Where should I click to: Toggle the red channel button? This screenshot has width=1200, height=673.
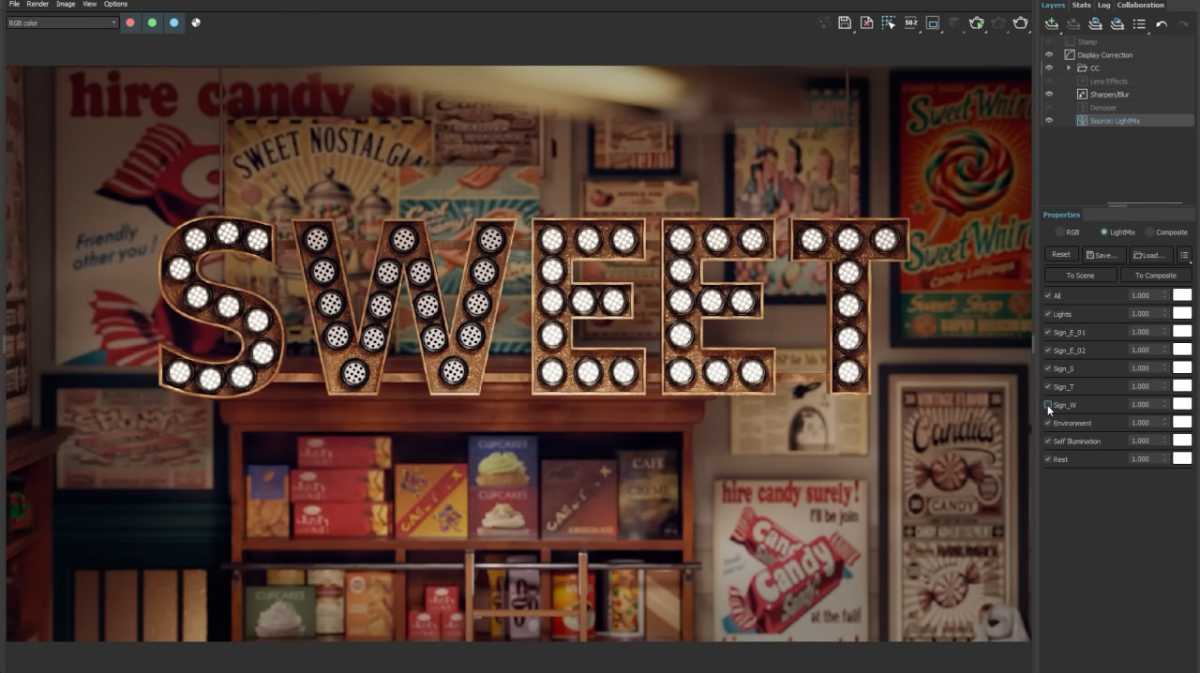coord(130,22)
